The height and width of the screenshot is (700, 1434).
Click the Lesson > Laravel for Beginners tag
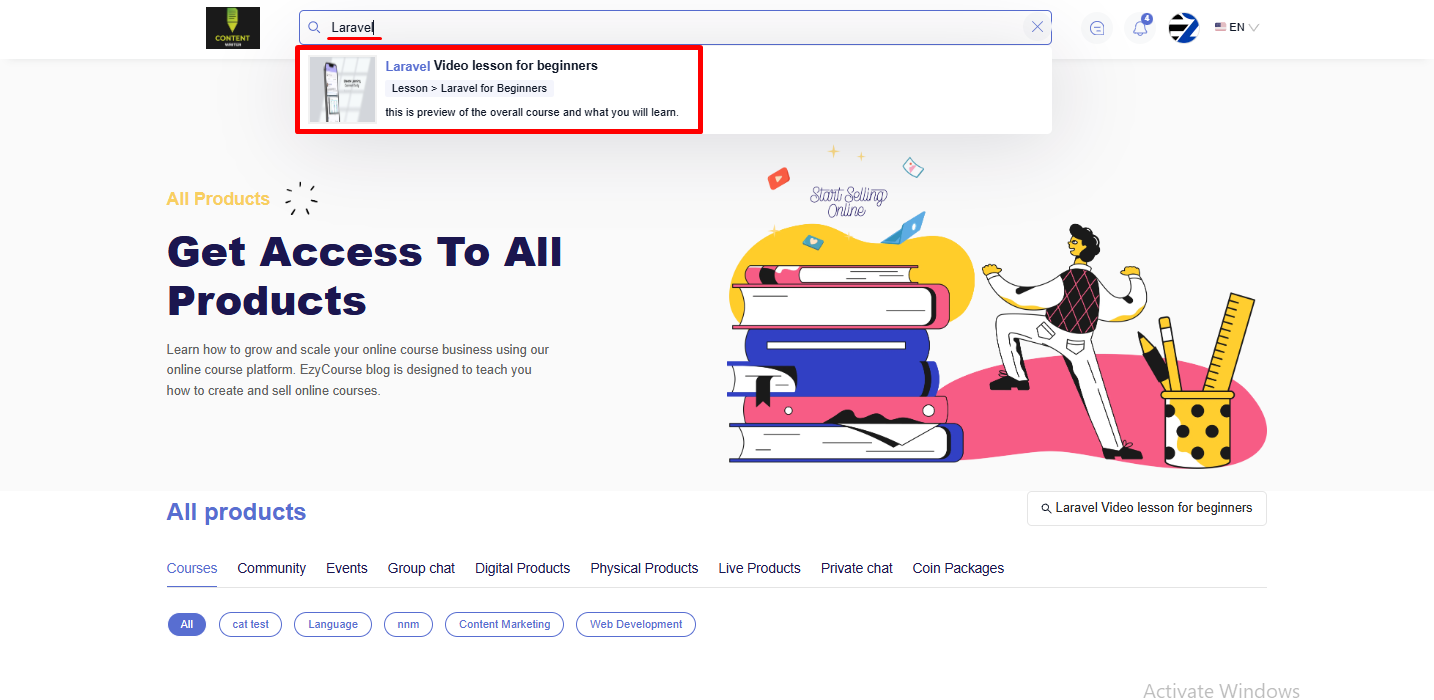[469, 88]
